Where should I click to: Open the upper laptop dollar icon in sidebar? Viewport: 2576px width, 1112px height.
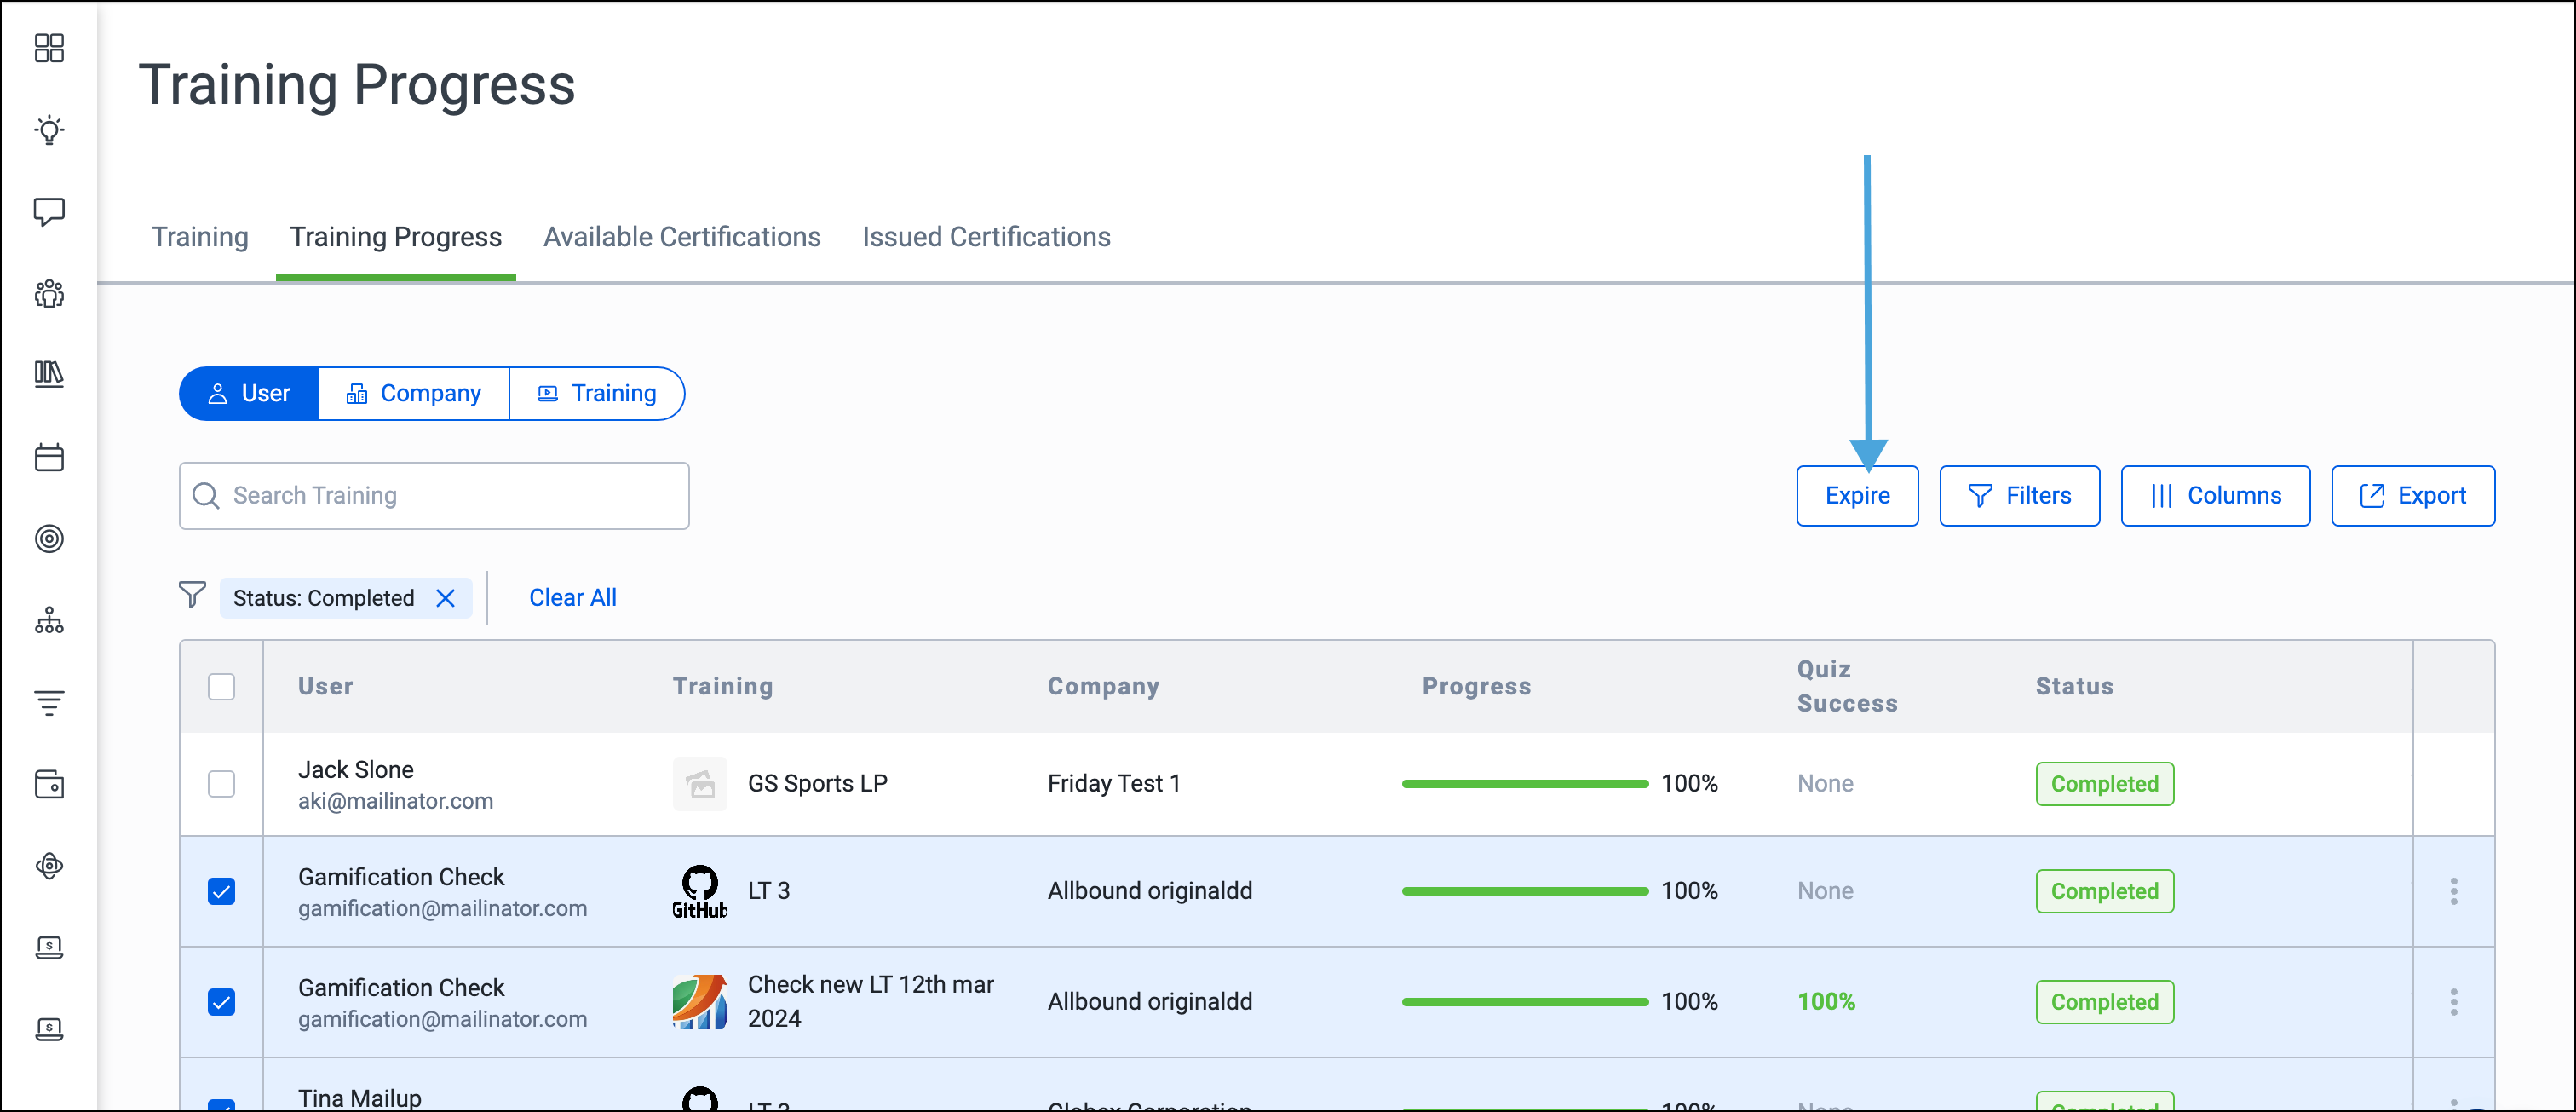click(x=49, y=948)
